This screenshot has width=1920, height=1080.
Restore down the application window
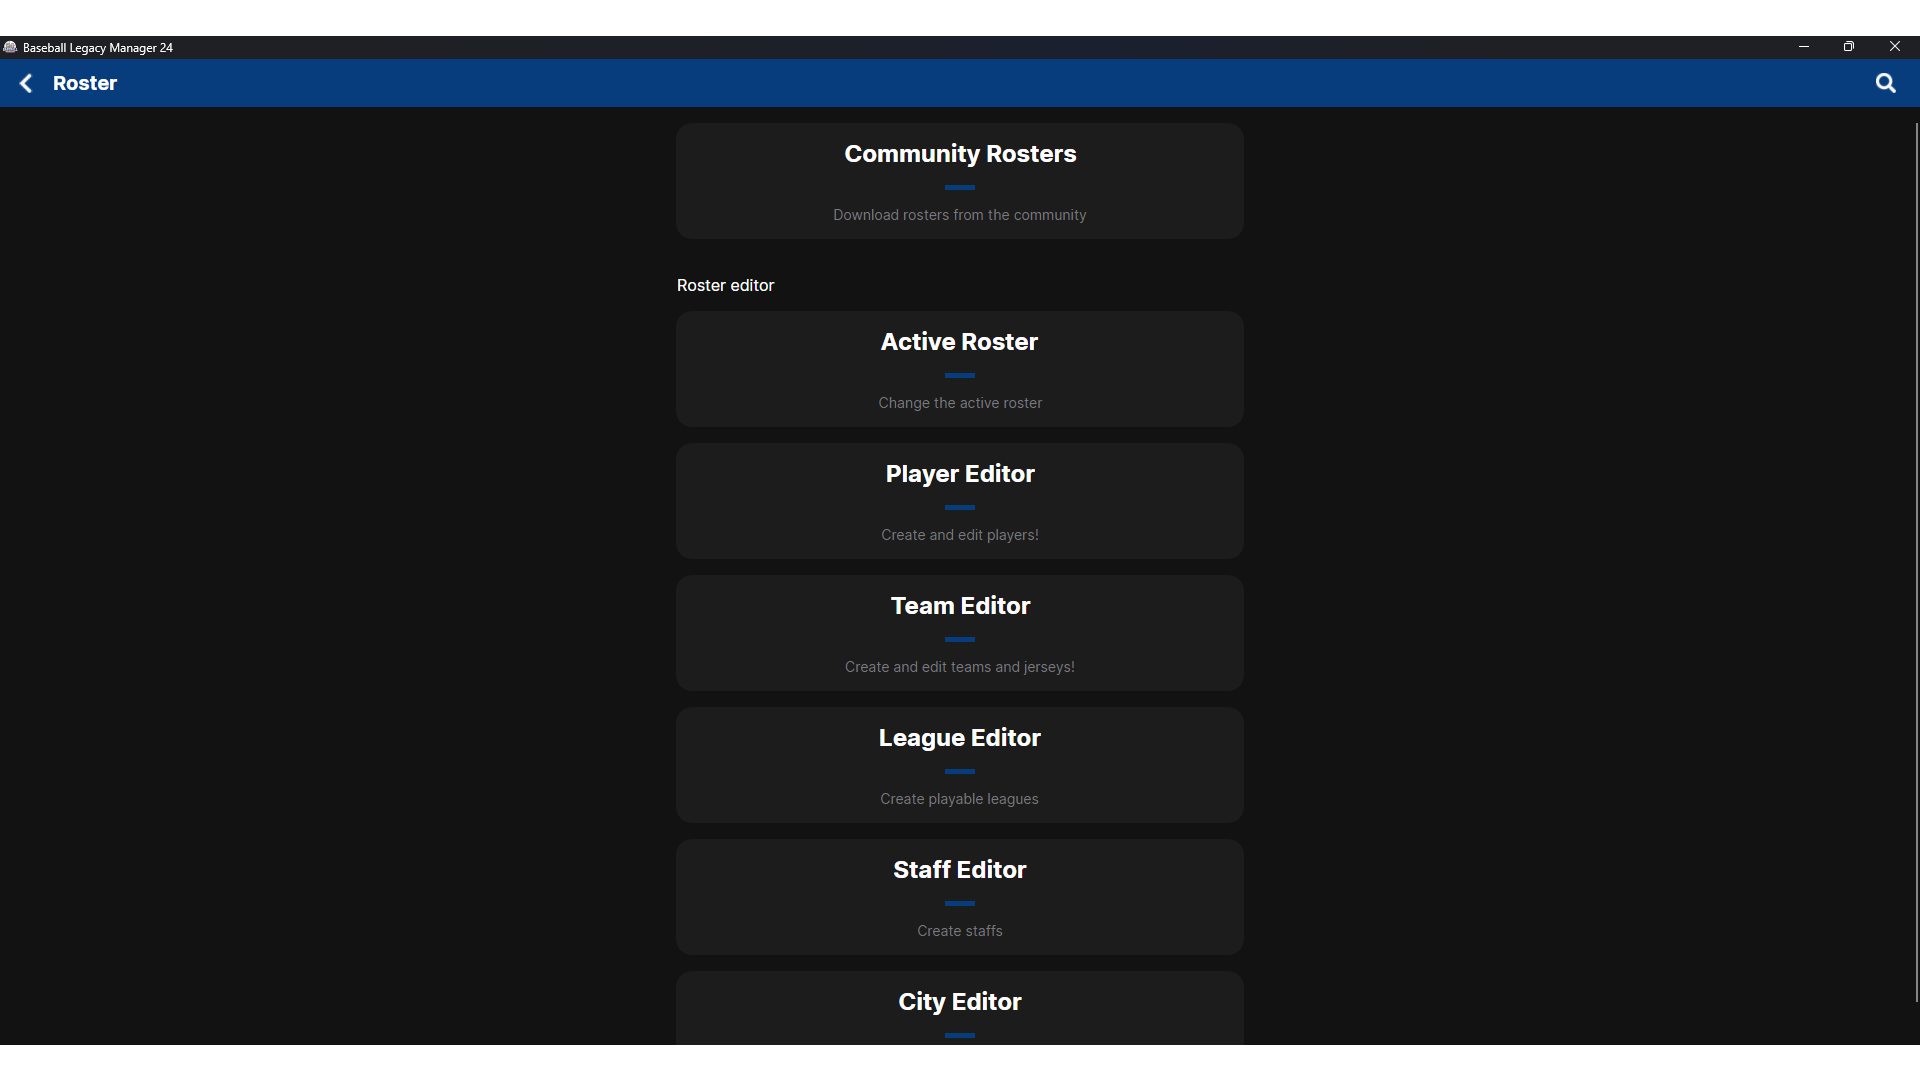[x=1849, y=47]
